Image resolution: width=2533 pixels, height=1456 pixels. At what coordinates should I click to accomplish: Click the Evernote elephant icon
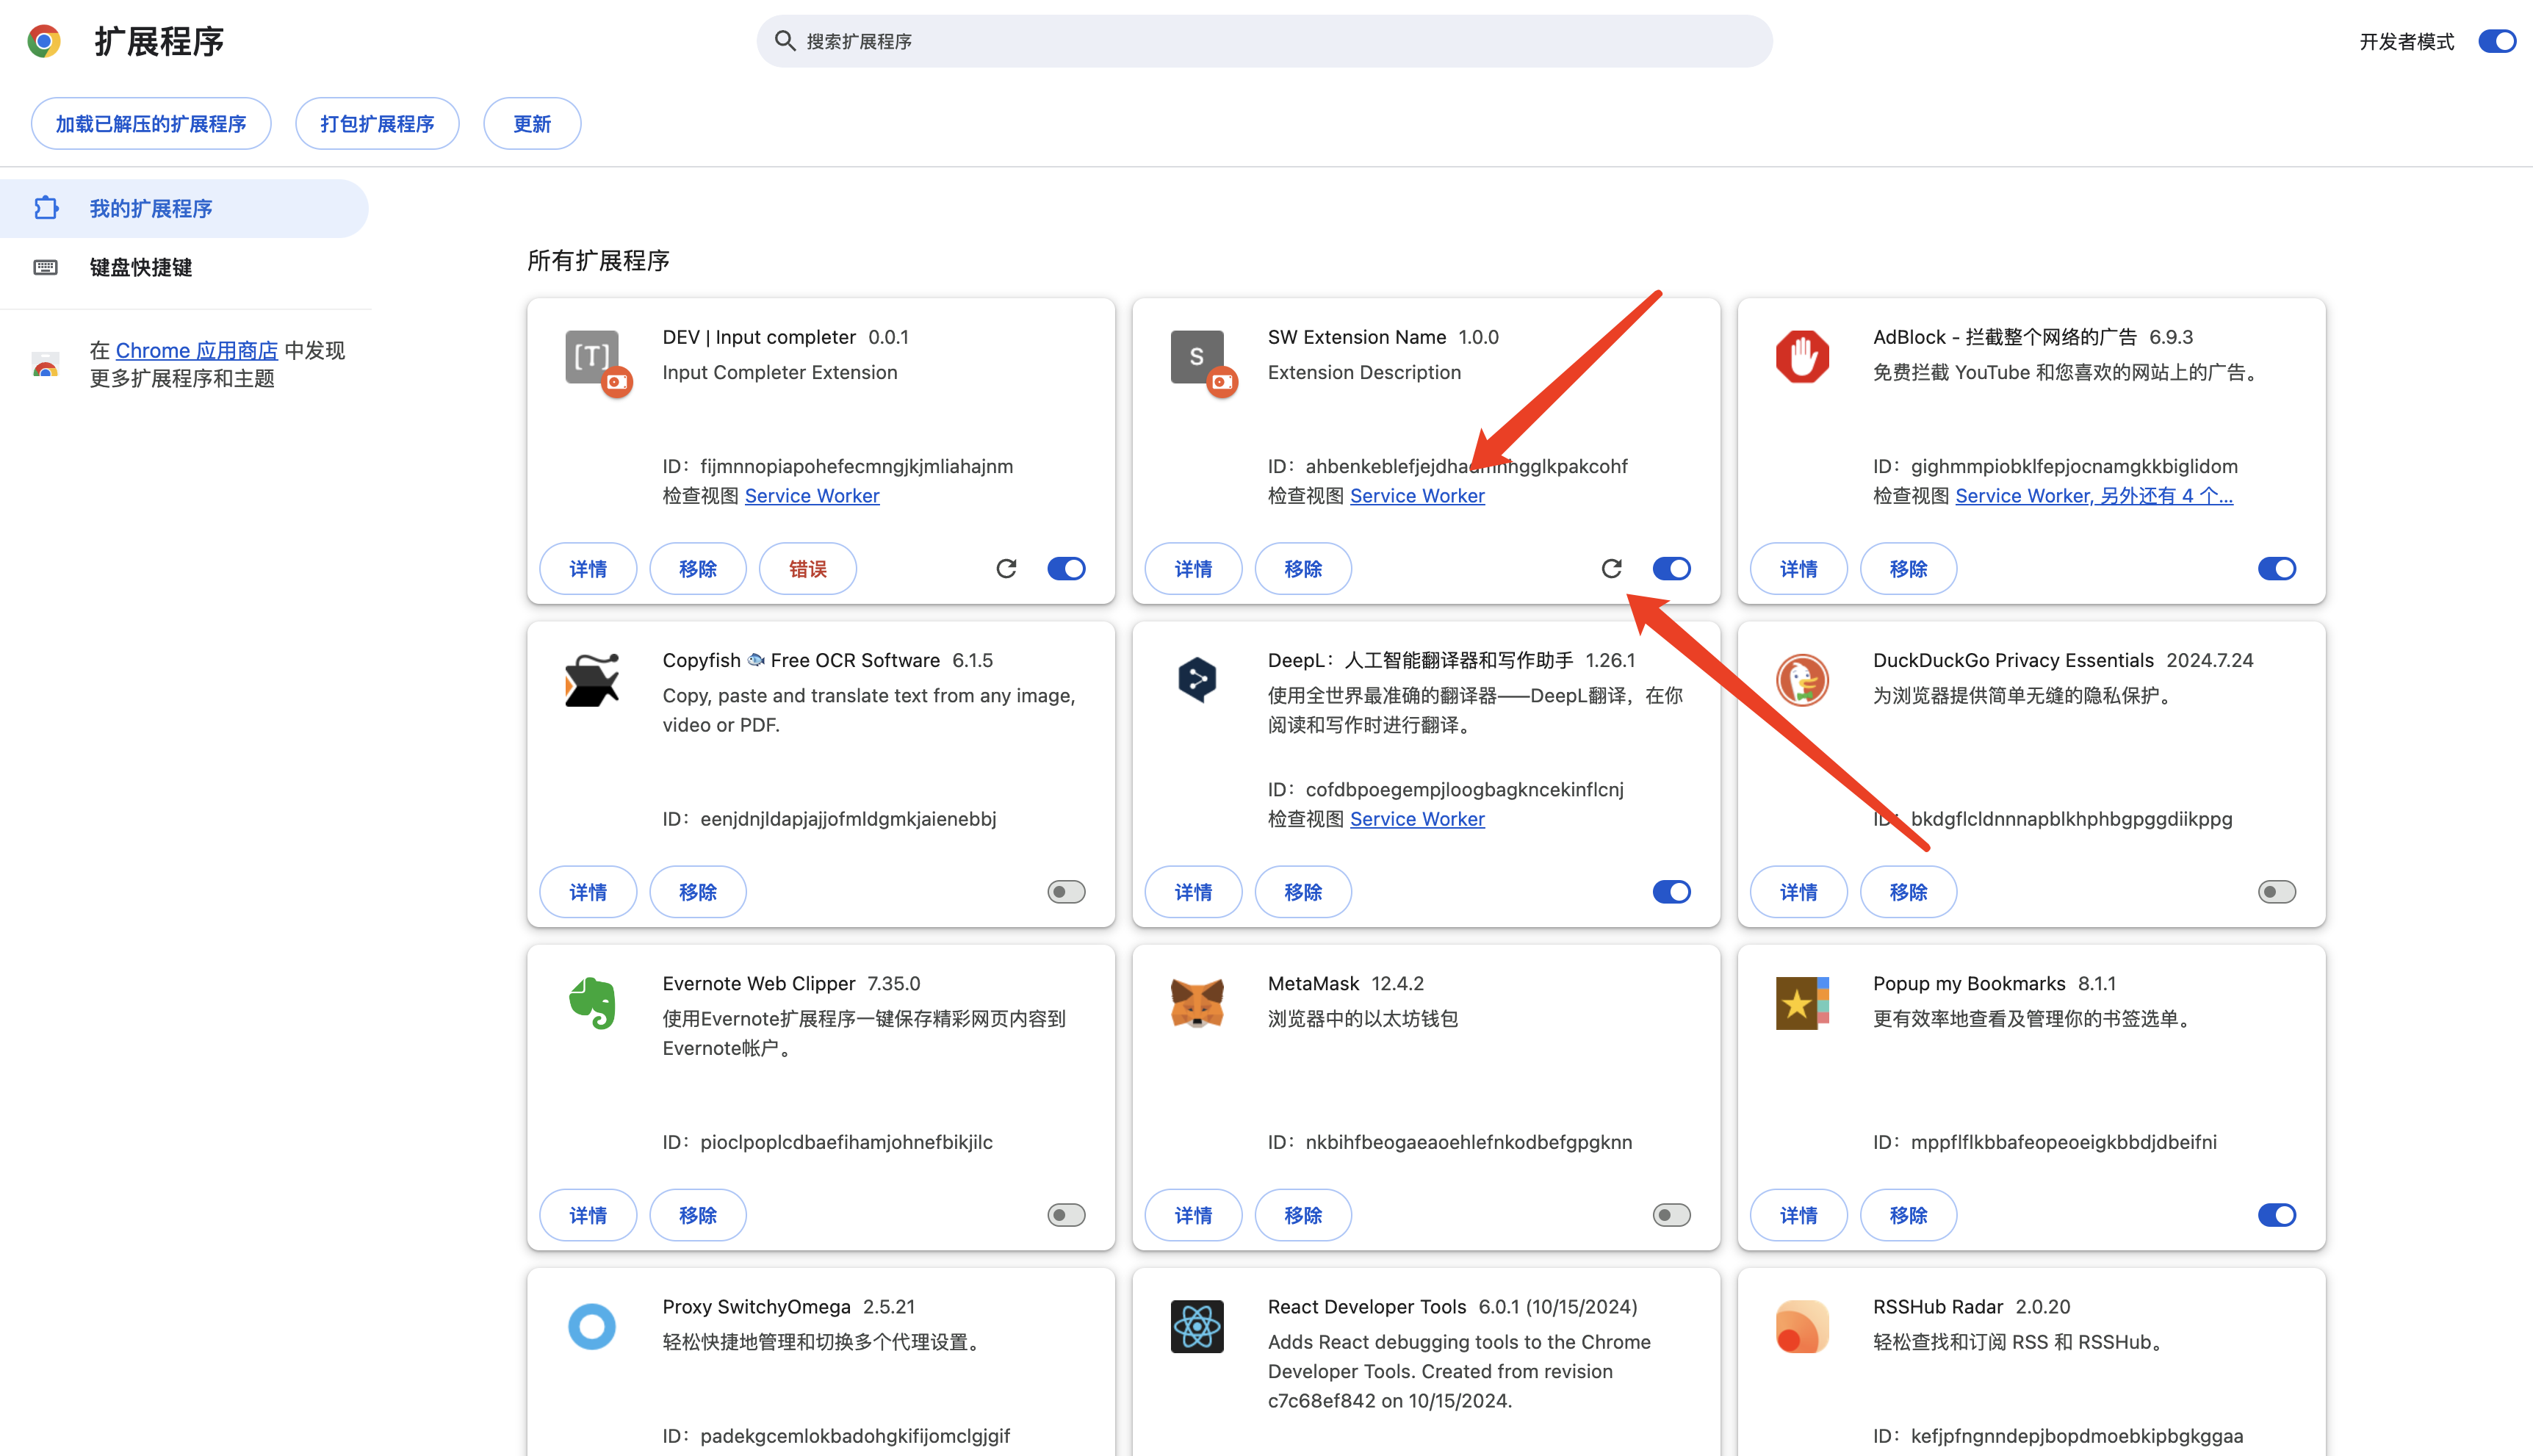click(x=592, y=1003)
